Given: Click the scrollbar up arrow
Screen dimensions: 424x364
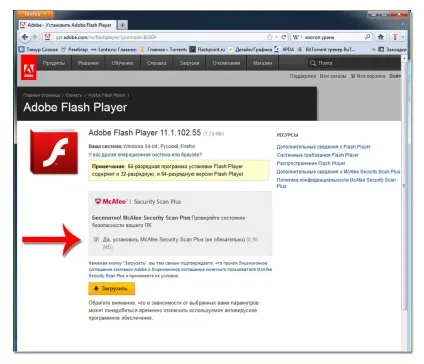Looking at the screenshot, I should pos(404,58).
